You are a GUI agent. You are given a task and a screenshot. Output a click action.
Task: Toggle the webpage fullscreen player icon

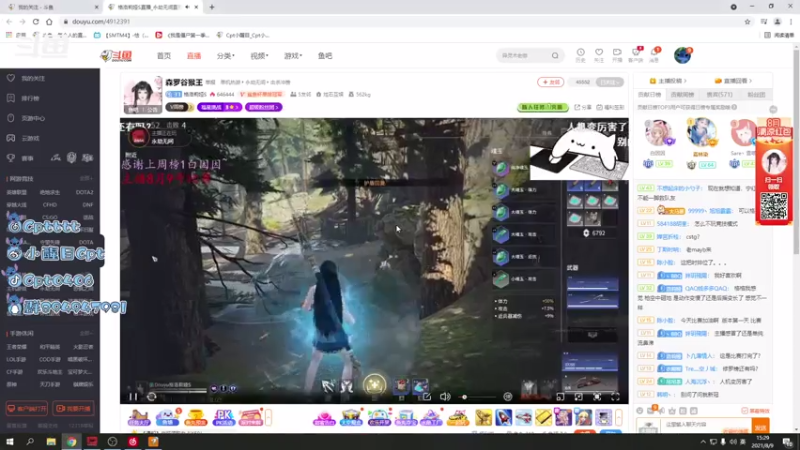[597, 396]
